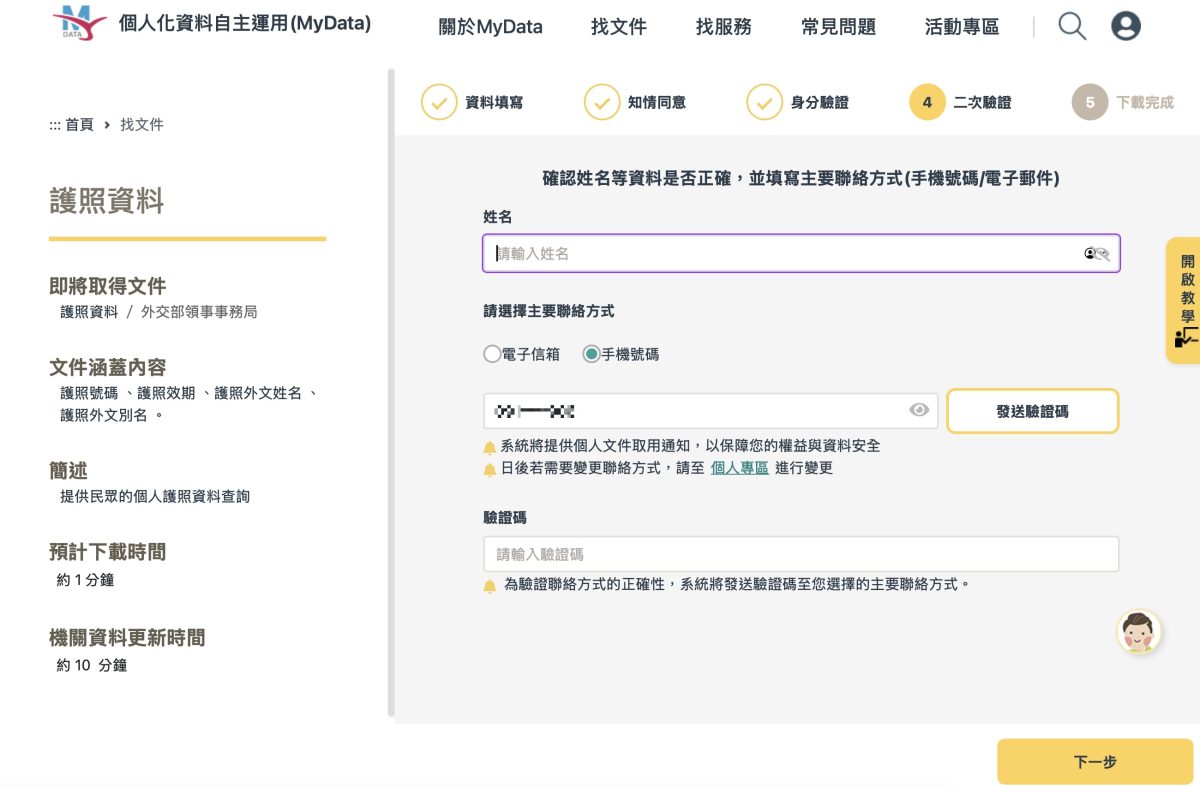The height and width of the screenshot is (787, 1200).
Task: Click the 外交部領事事務局 text
Action: [199, 312]
